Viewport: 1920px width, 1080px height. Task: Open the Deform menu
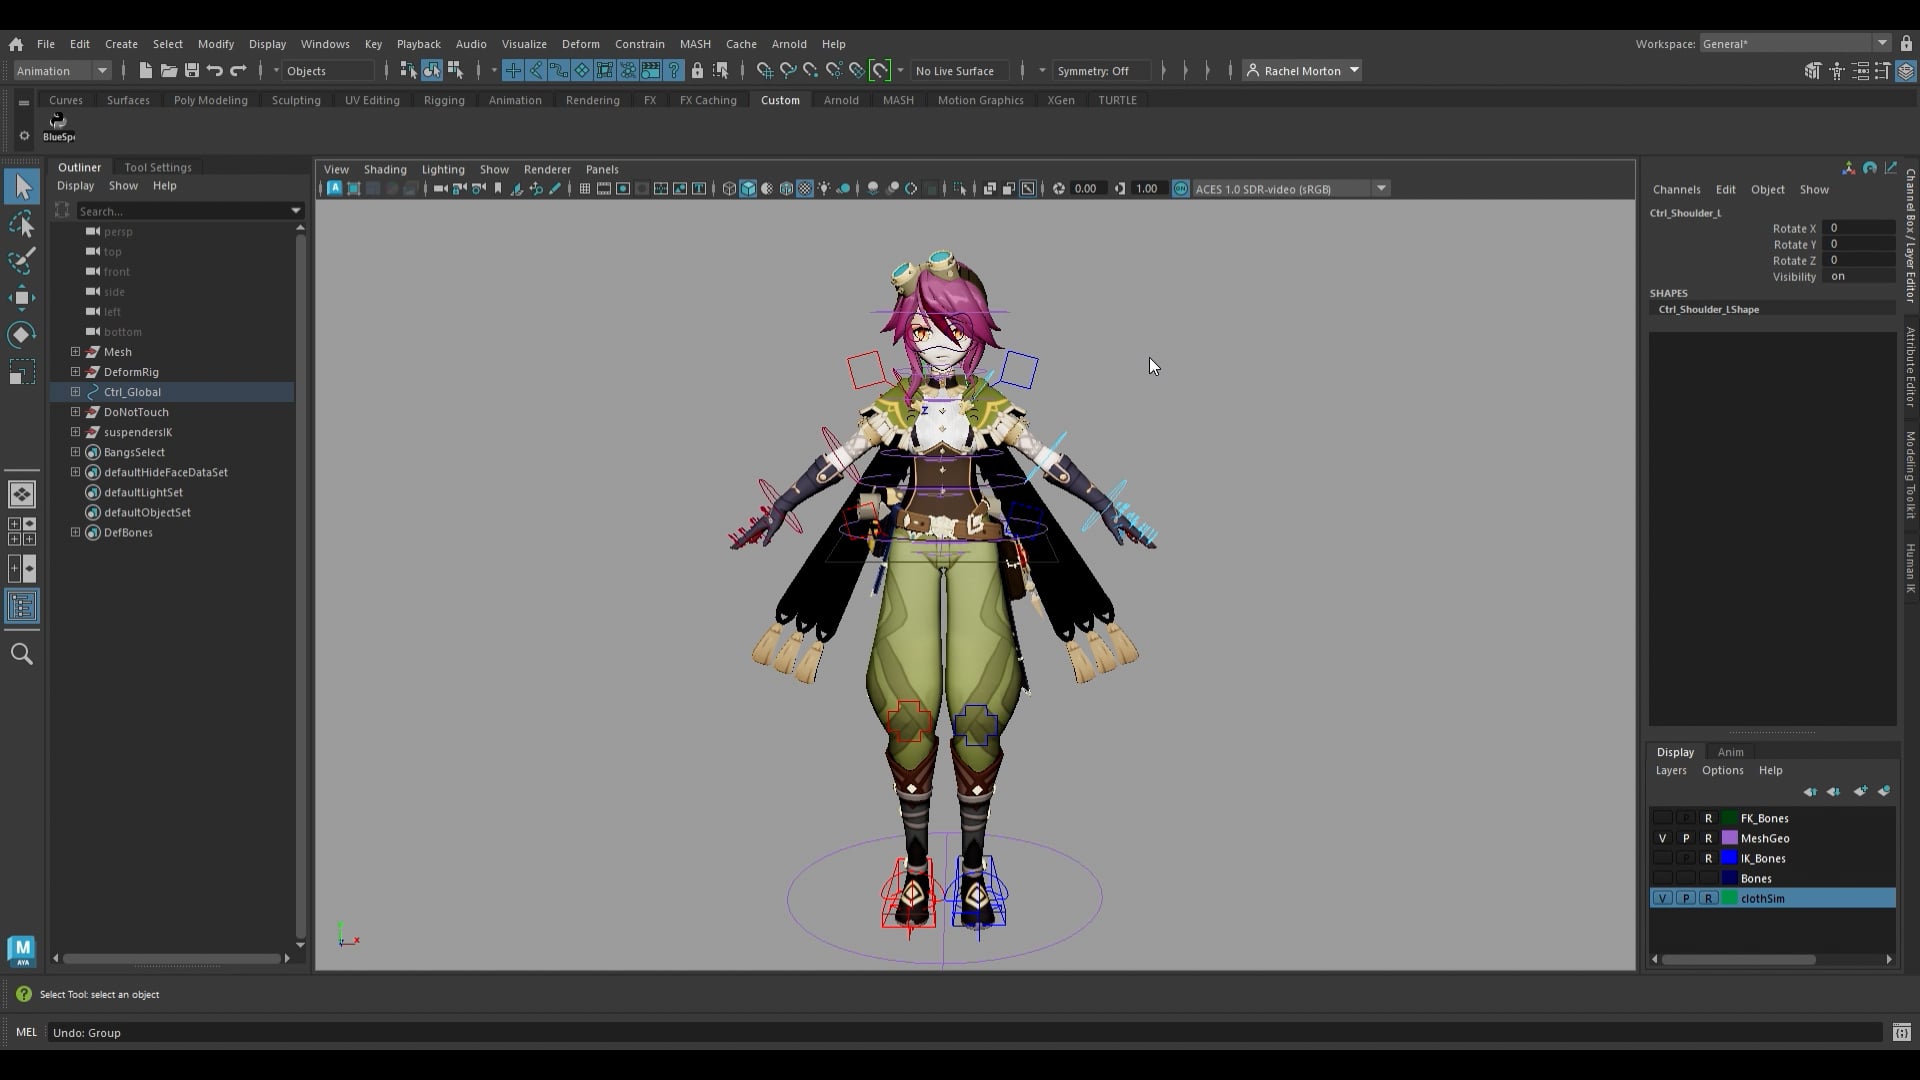580,44
